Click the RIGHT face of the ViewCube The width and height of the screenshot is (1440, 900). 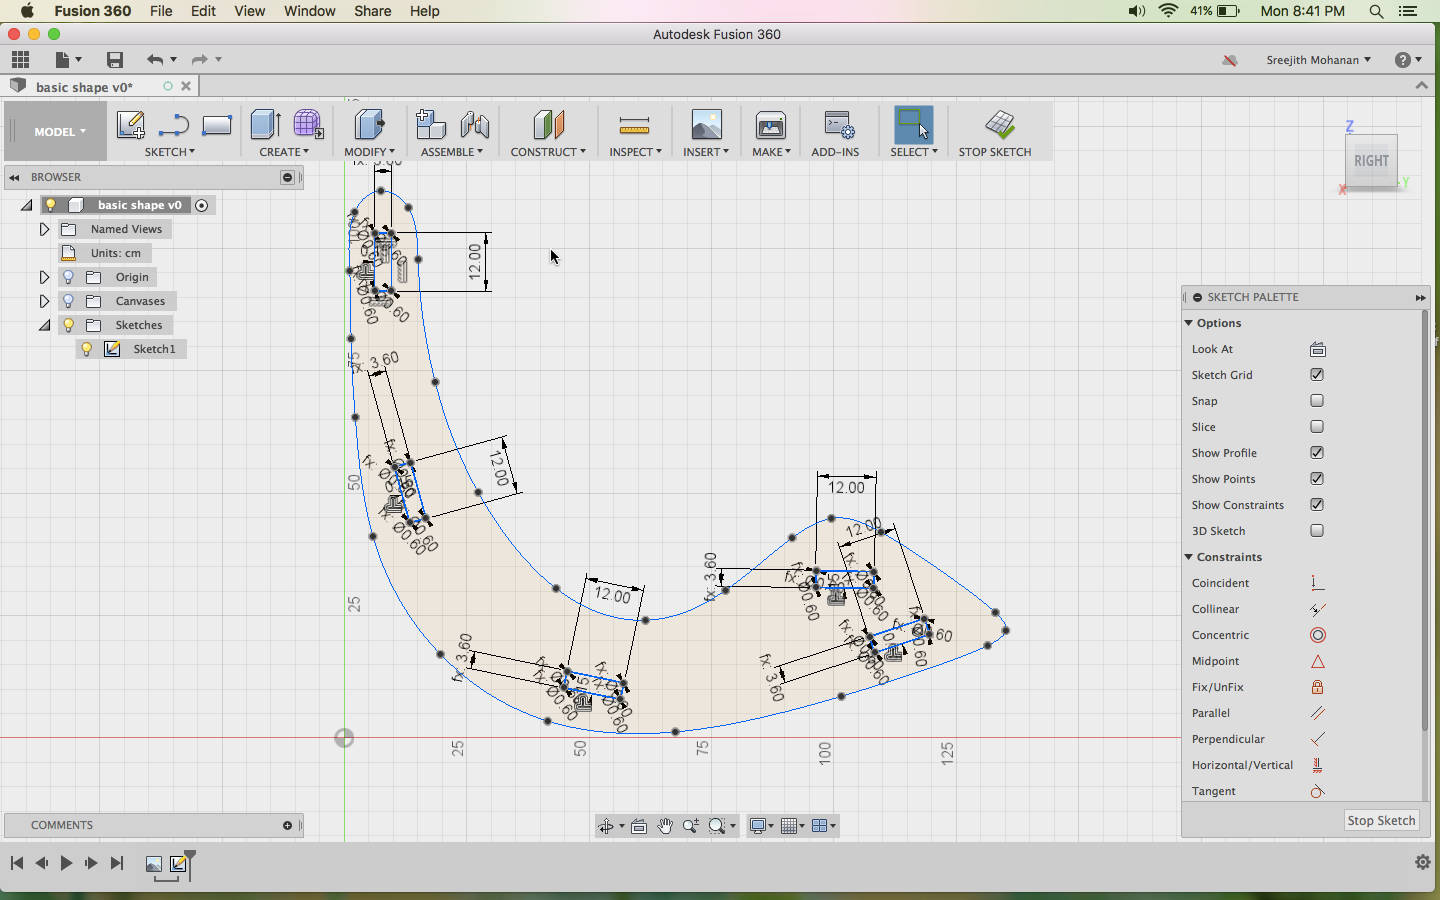(x=1371, y=161)
